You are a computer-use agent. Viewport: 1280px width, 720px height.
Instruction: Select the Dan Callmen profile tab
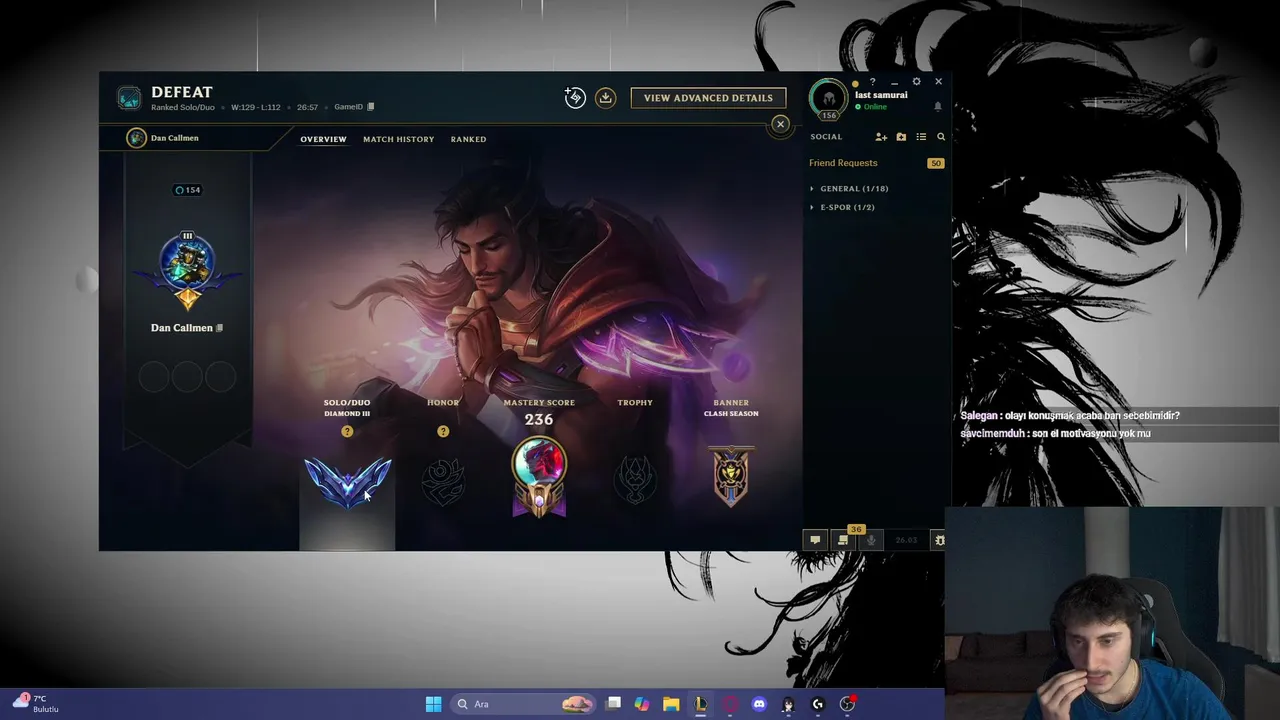click(x=163, y=138)
